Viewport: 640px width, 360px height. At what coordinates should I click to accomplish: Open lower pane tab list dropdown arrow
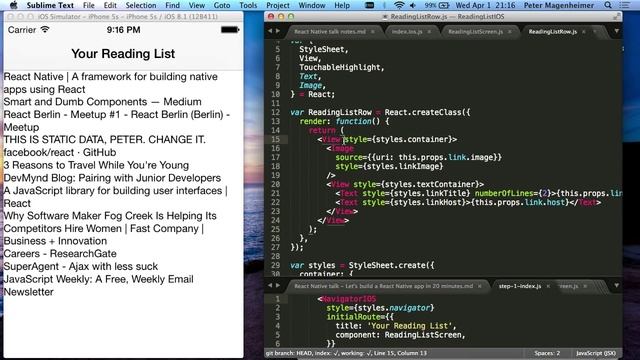[x=616, y=285]
